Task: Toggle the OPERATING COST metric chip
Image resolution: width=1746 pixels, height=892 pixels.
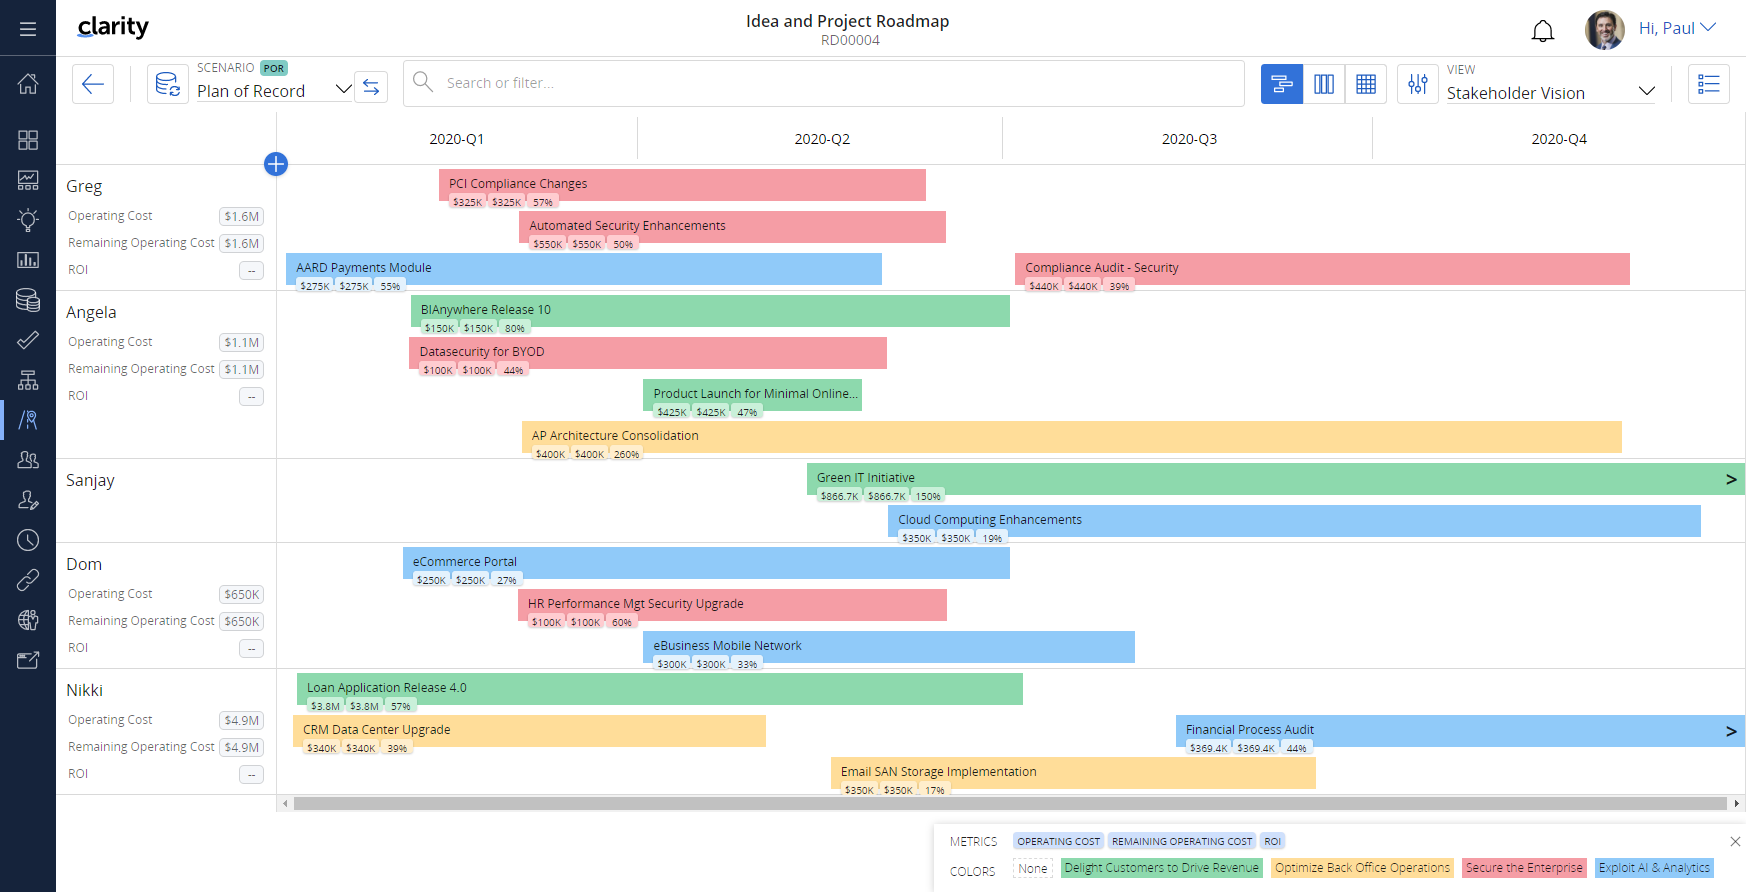Action: pyautogui.click(x=1059, y=841)
